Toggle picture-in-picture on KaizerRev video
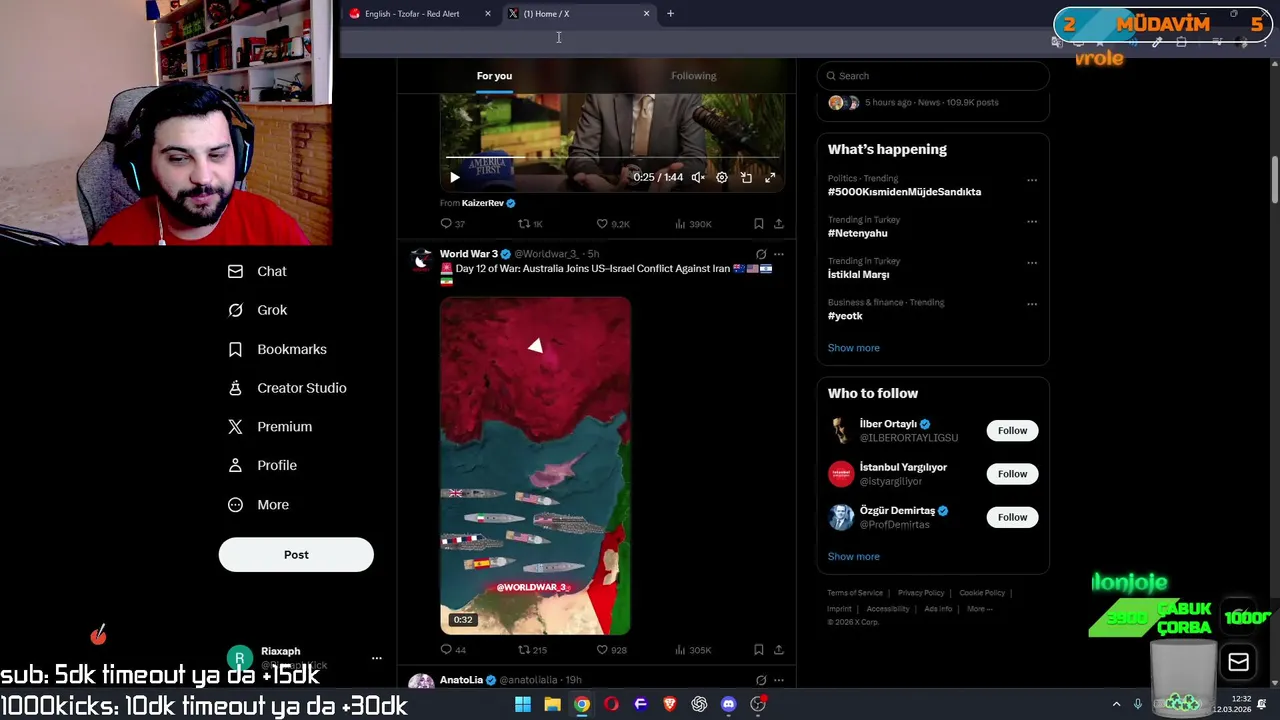This screenshot has width=1280, height=720. click(x=746, y=177)
